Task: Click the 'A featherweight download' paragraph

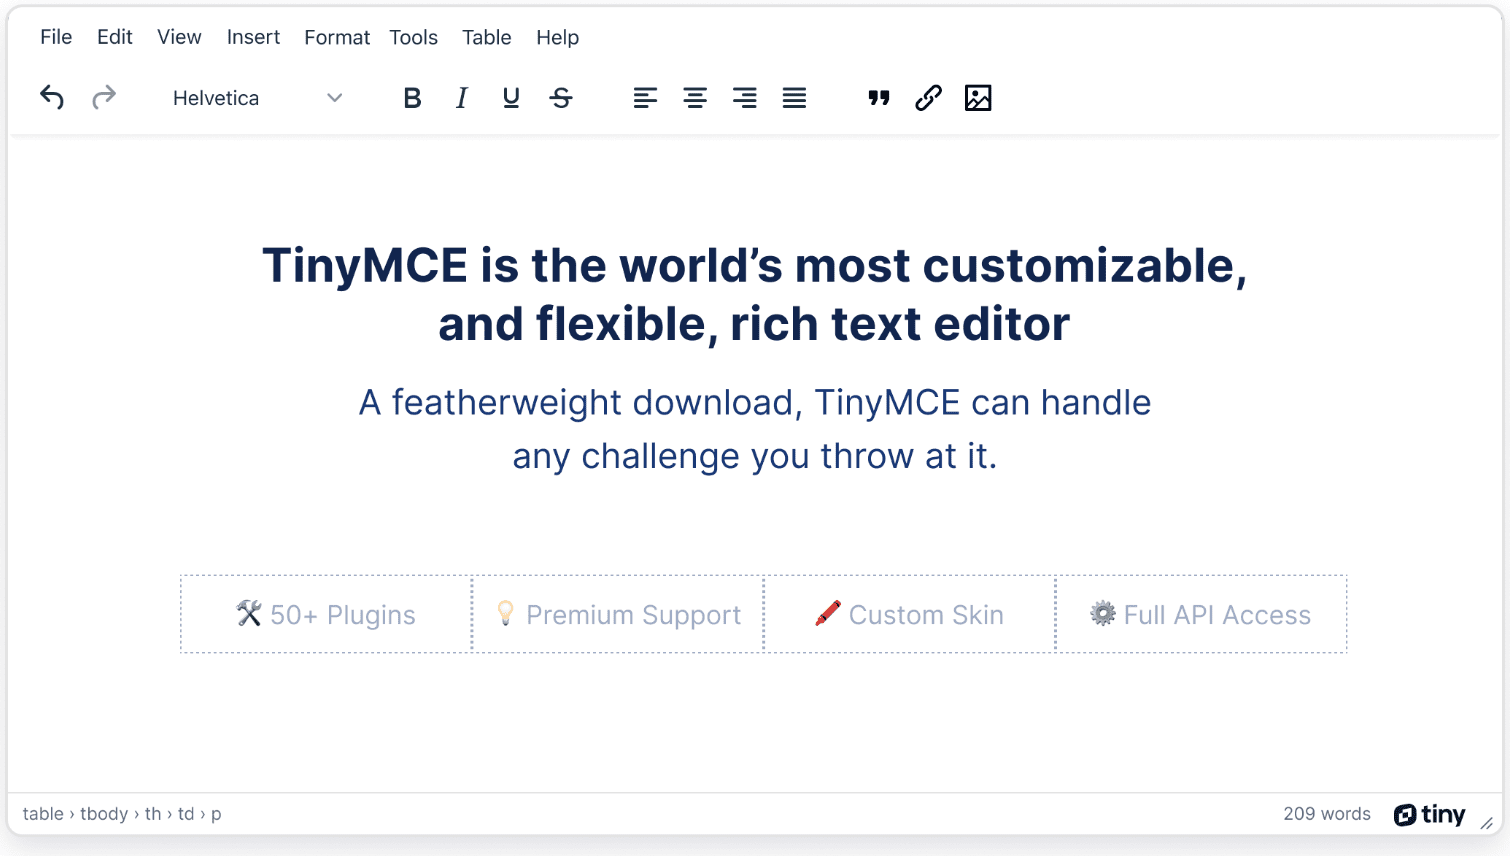Action: 755,429
